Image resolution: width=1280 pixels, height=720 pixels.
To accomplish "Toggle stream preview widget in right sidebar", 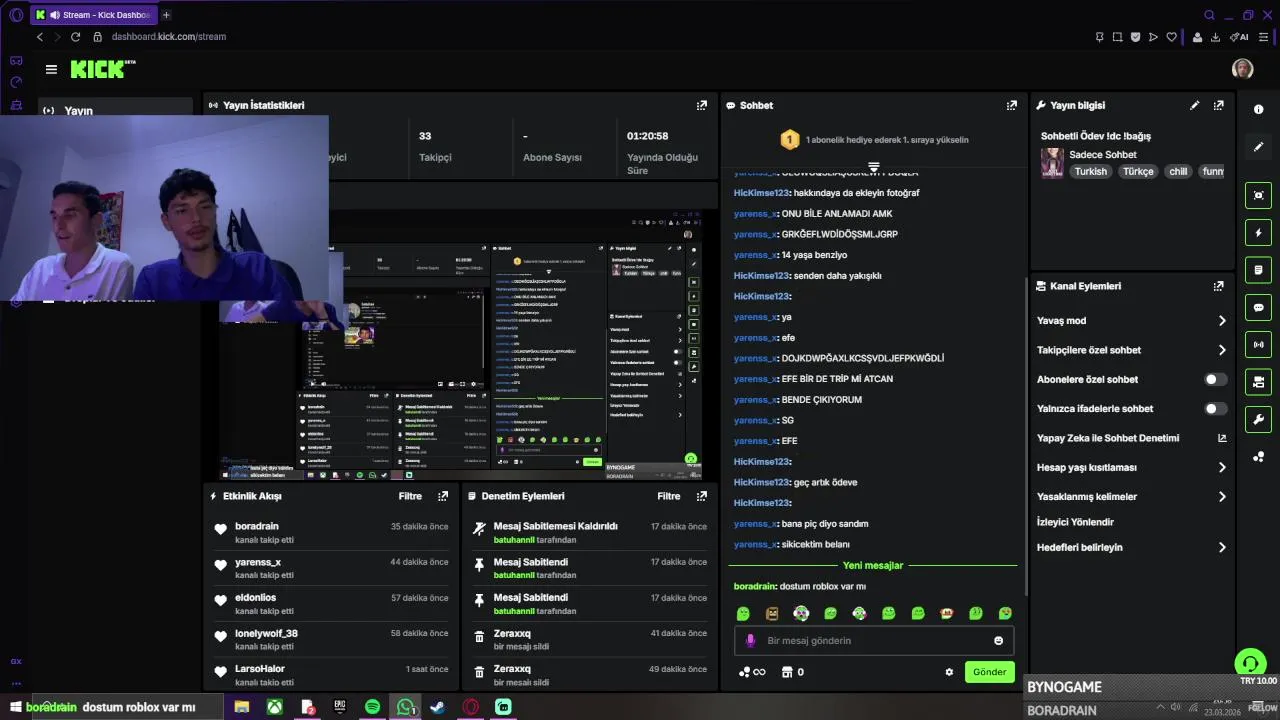I will (x=1258, y=195).
